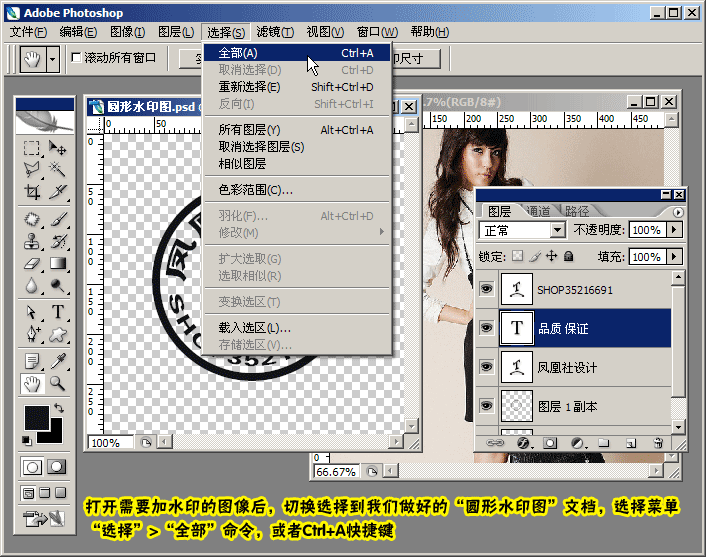Select the 凤凰社设计 layer thumbnail
The image size is (706, 557).
[516, 367]
